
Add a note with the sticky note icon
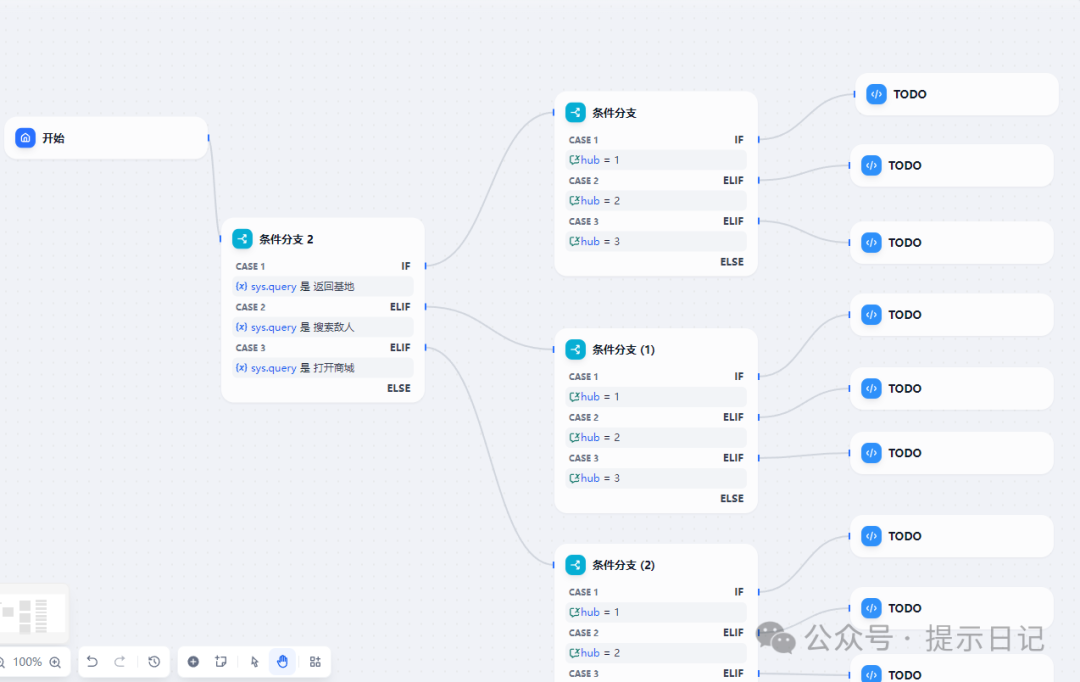pos(221,662)
